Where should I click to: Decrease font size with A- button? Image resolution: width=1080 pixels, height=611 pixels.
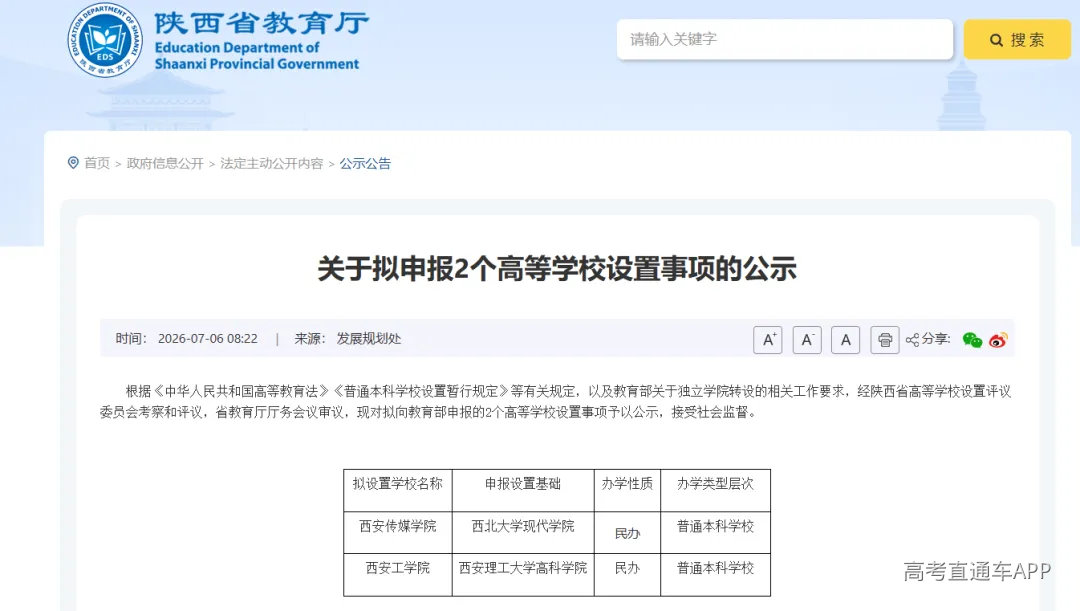(x=807, y=340)
